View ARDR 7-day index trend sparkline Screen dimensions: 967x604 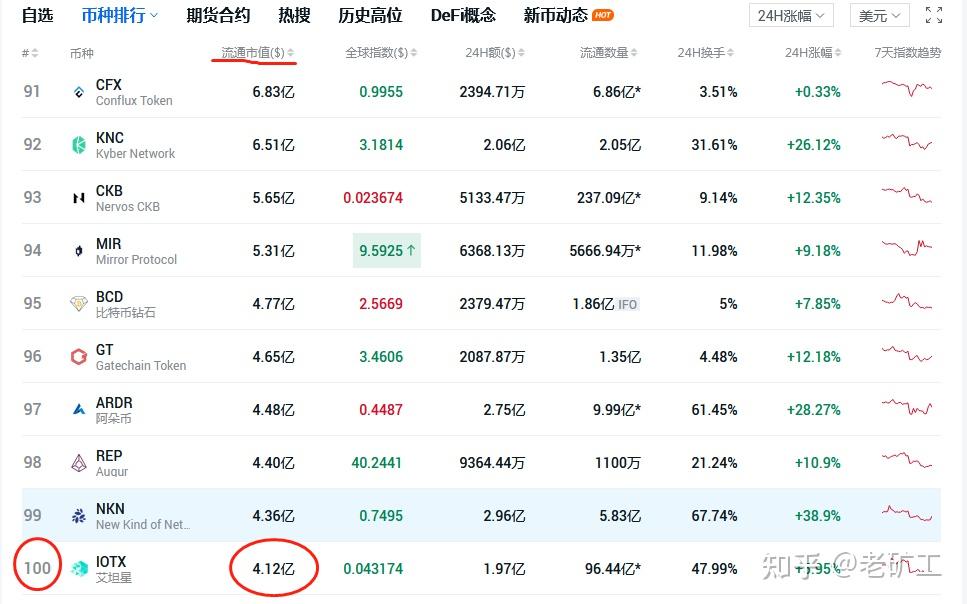[907, 407]
